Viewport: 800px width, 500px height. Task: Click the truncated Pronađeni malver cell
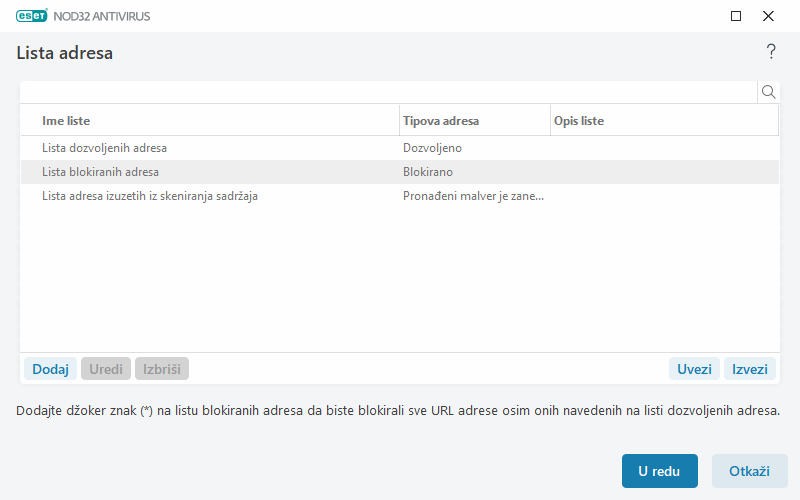(473, 196)
